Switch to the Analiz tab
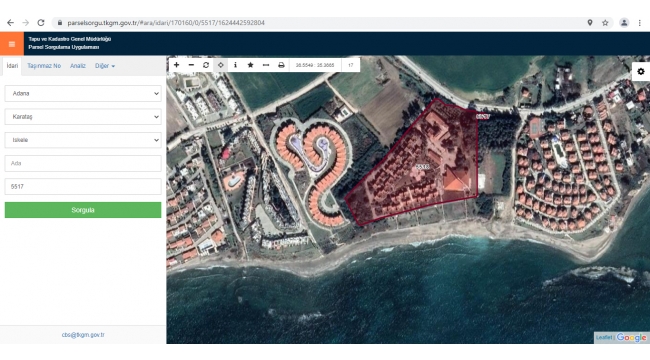Image resolution: width=650 pixels, height=360 pixels. coord(78,66)
